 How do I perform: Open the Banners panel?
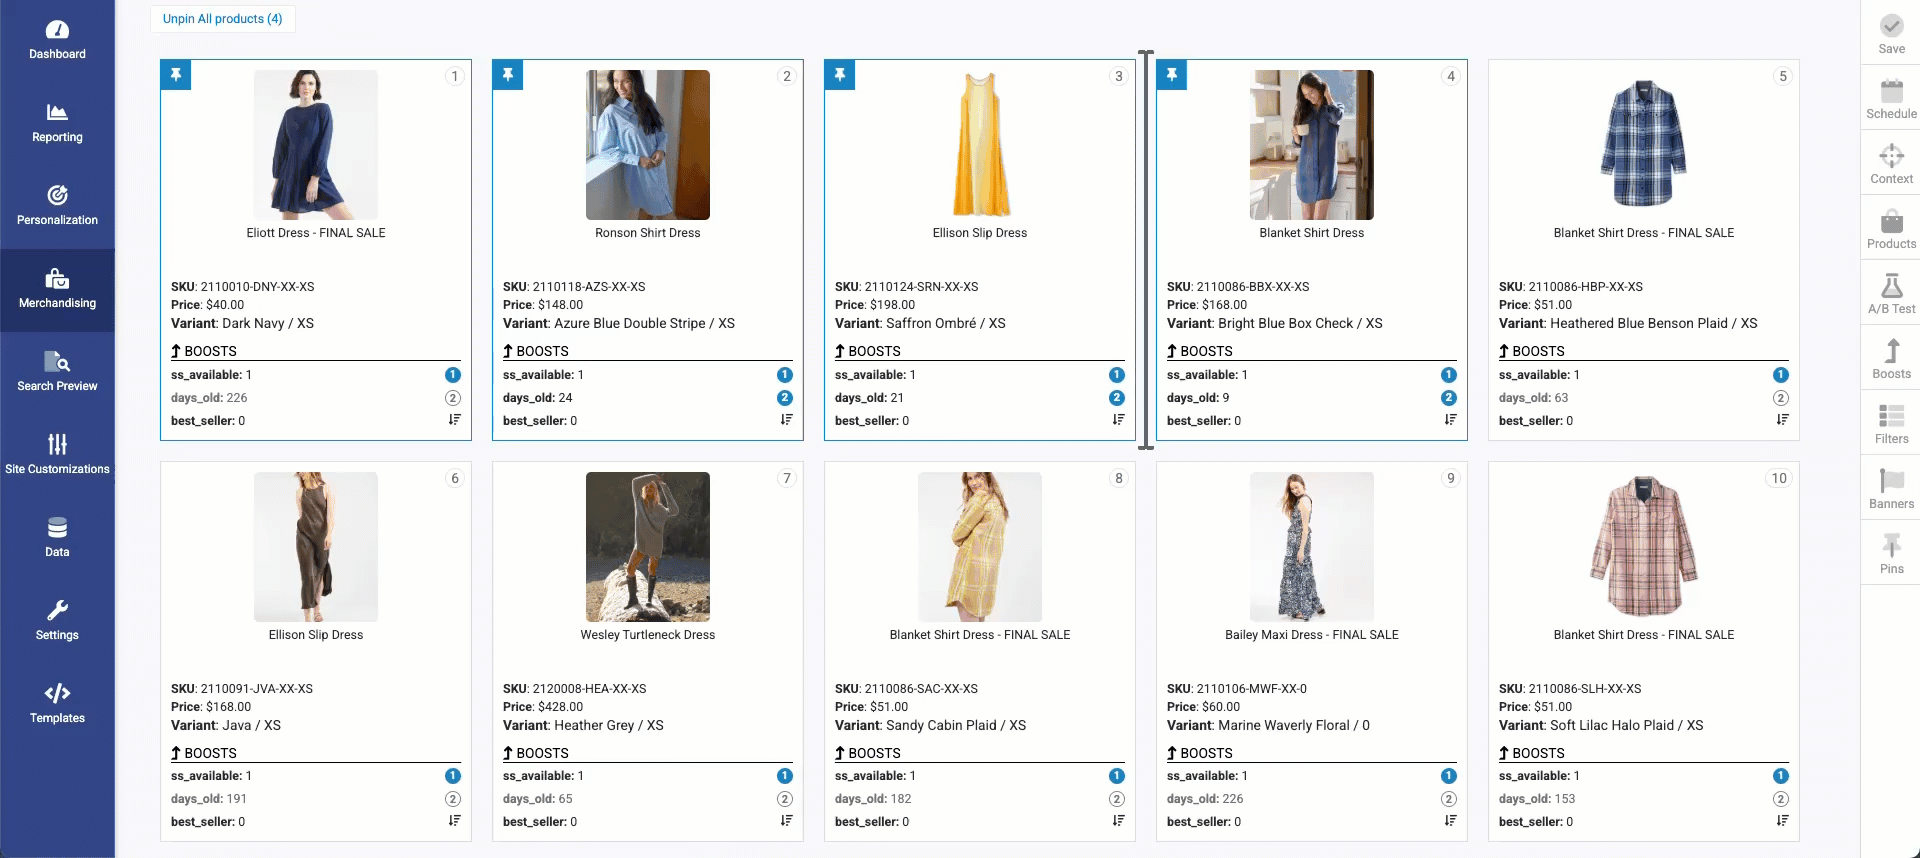[x=1891, y=489]
